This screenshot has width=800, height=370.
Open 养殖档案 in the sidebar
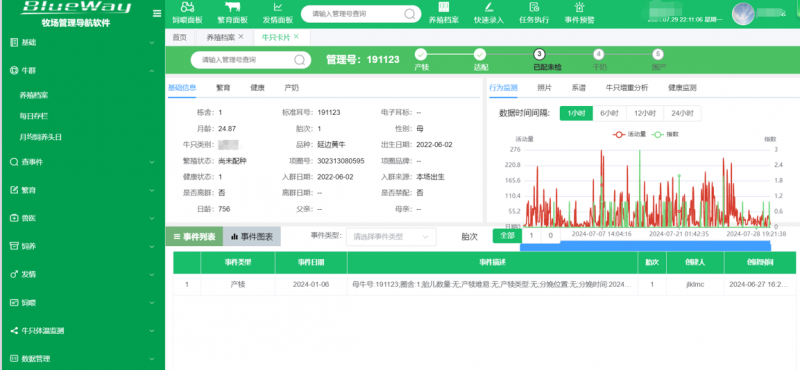coord(34,95)
